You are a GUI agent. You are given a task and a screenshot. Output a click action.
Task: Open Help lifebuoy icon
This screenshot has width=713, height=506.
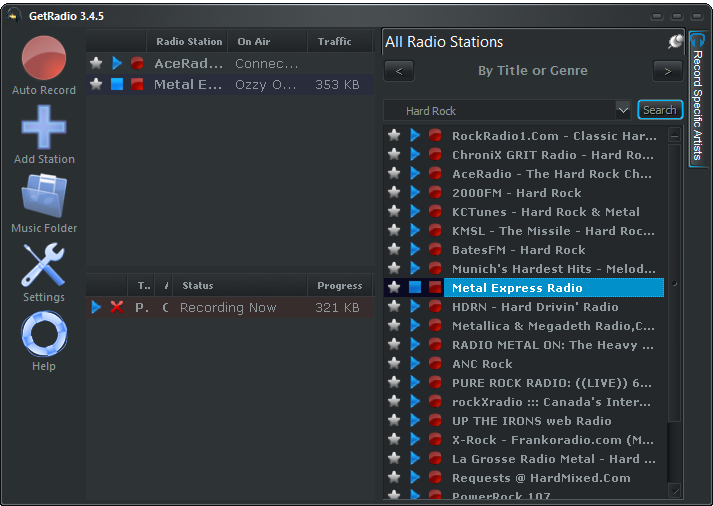(x=44, y=334)
